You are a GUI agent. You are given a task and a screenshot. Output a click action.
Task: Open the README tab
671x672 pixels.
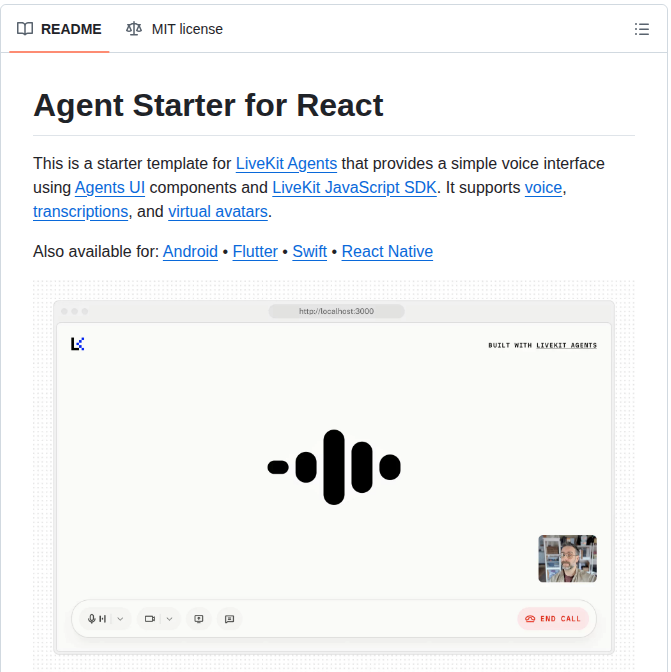[x=59, y=29]
